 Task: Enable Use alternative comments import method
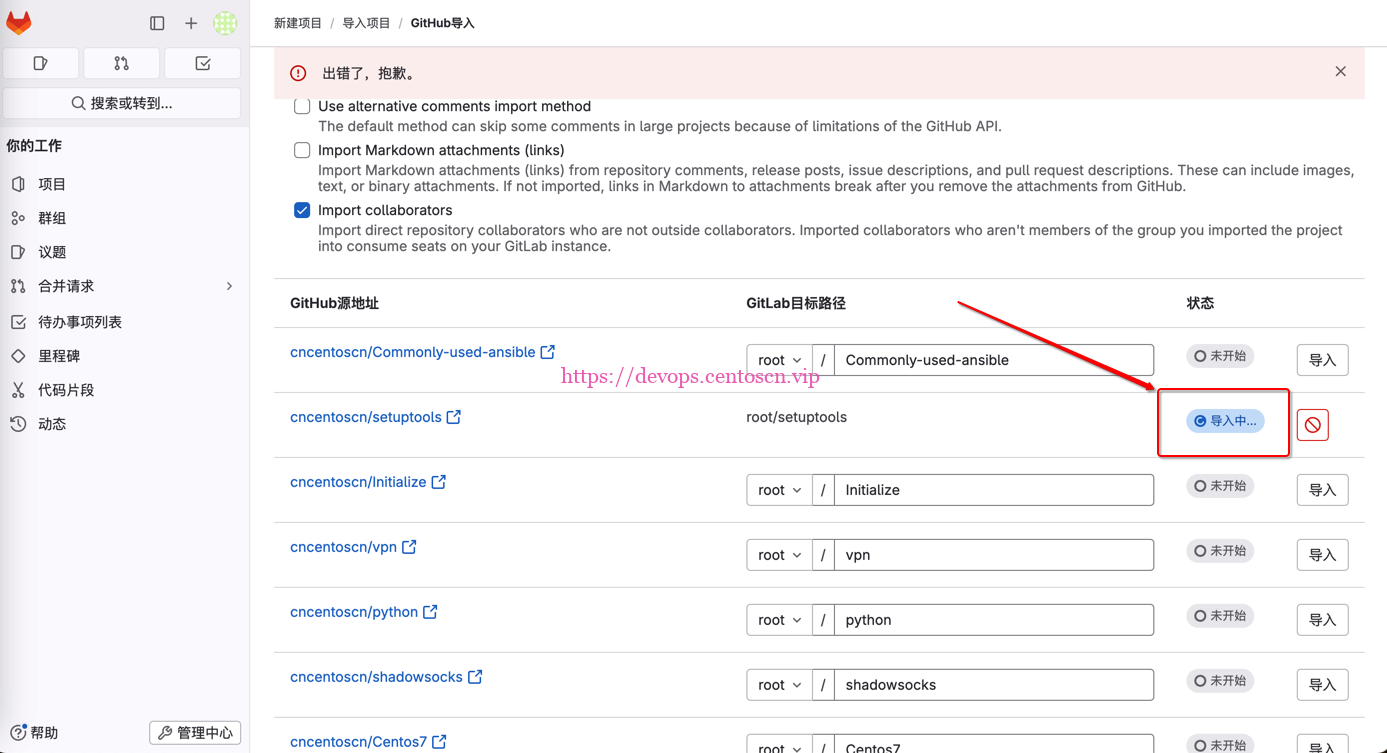[x=302, y=106]
